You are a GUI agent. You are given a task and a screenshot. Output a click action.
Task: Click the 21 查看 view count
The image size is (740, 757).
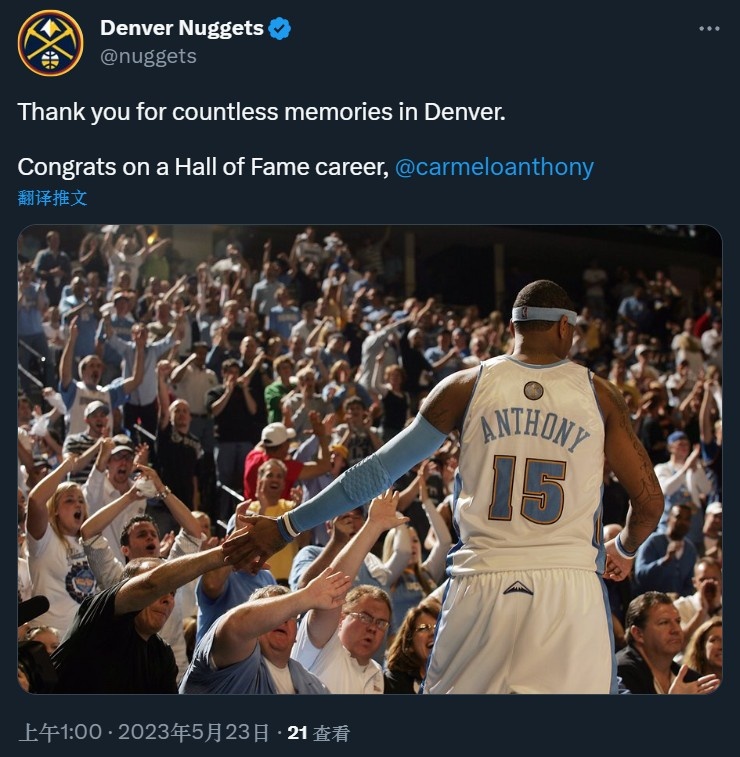tap(318, 733)
